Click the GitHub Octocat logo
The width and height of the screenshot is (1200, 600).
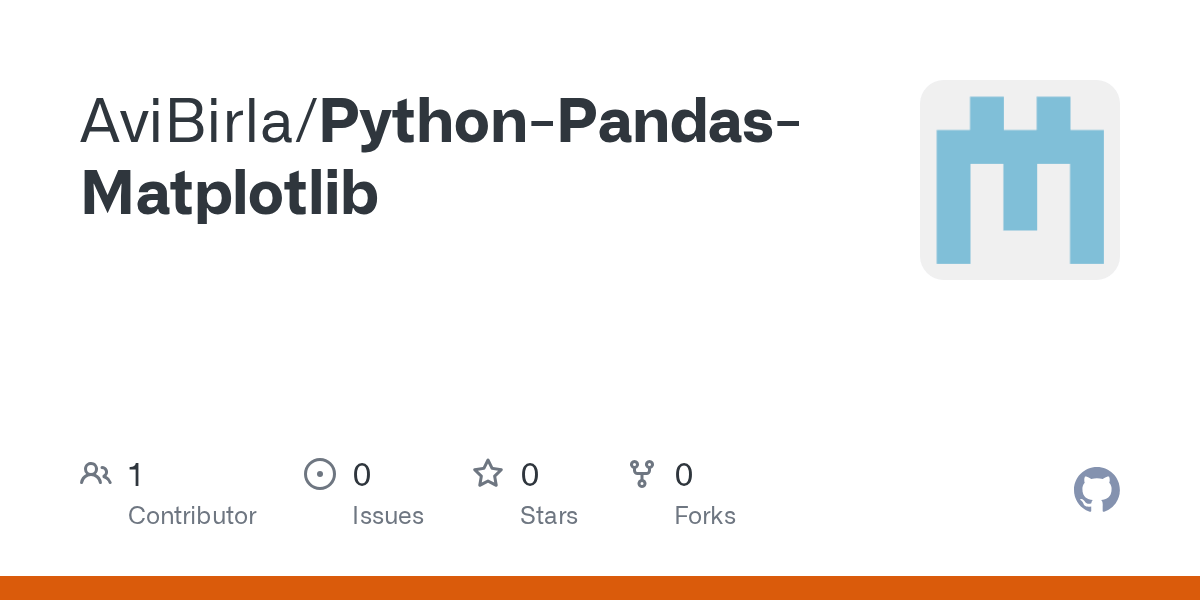pyautogui.click(x=1097, y=490)
